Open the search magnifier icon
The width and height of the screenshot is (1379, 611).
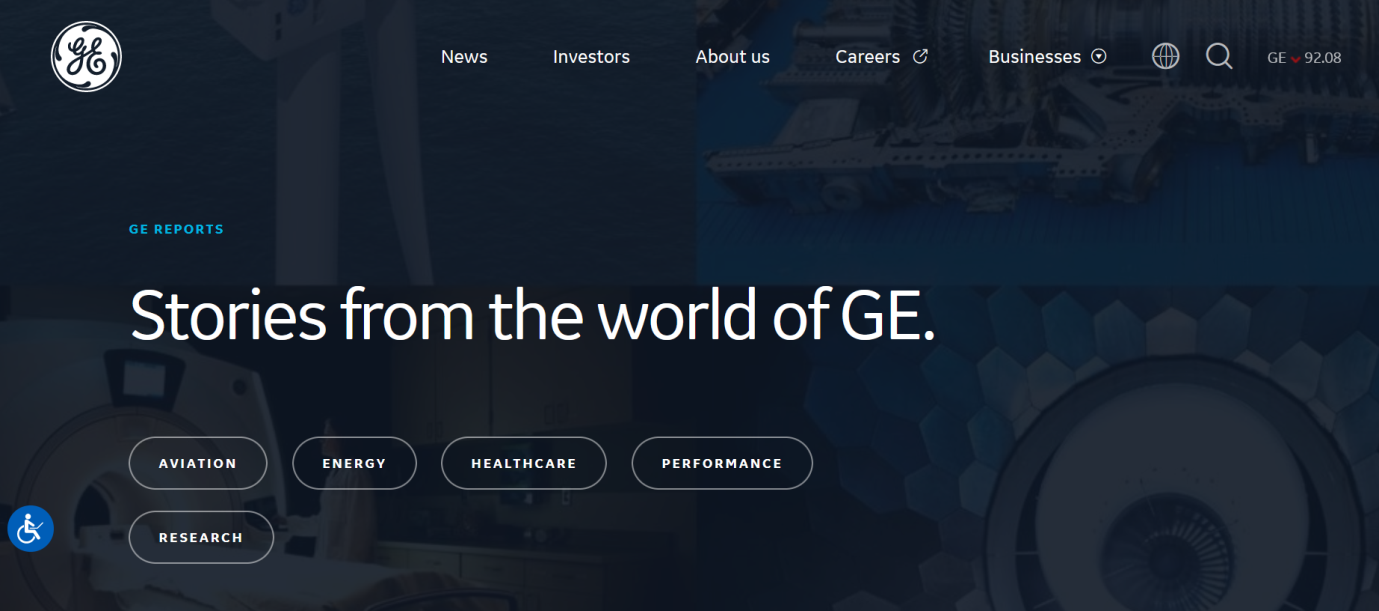(x=1219, y=57)
